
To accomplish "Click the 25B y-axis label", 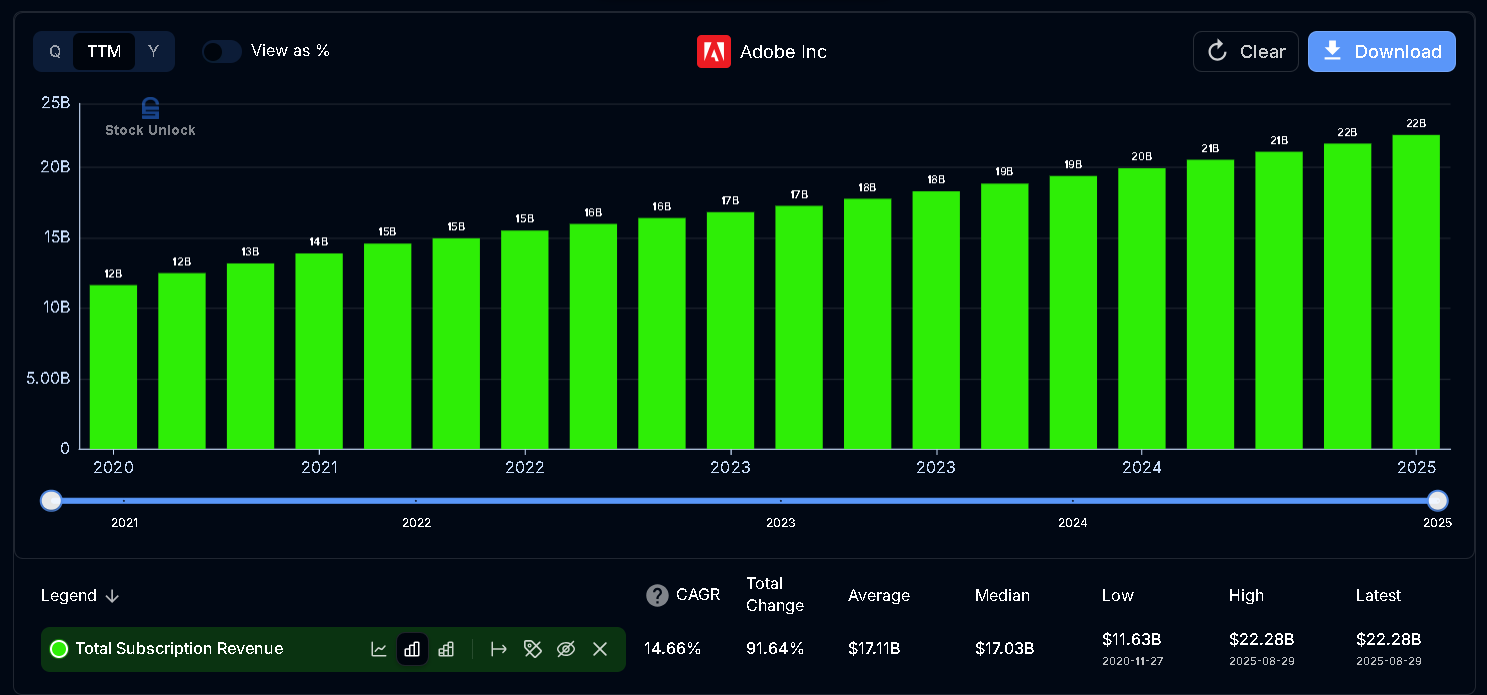I will 55,103.
